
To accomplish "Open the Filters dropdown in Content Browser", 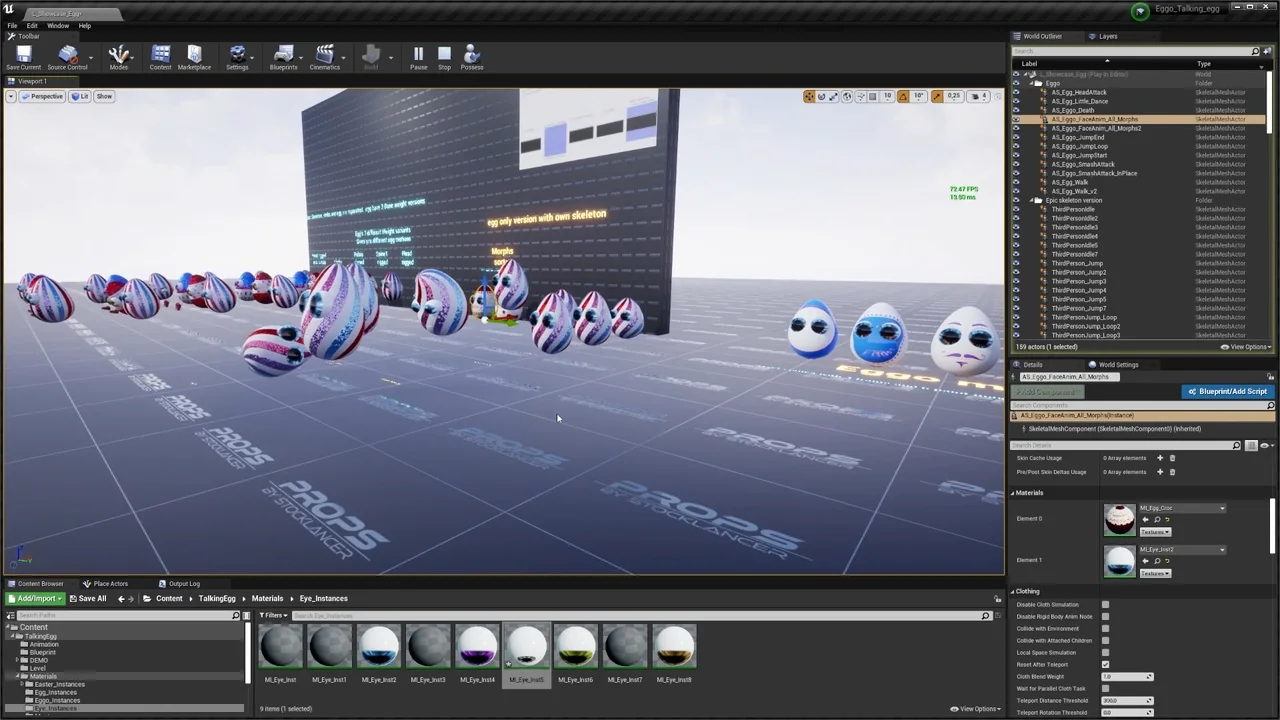I will (274, 616).
